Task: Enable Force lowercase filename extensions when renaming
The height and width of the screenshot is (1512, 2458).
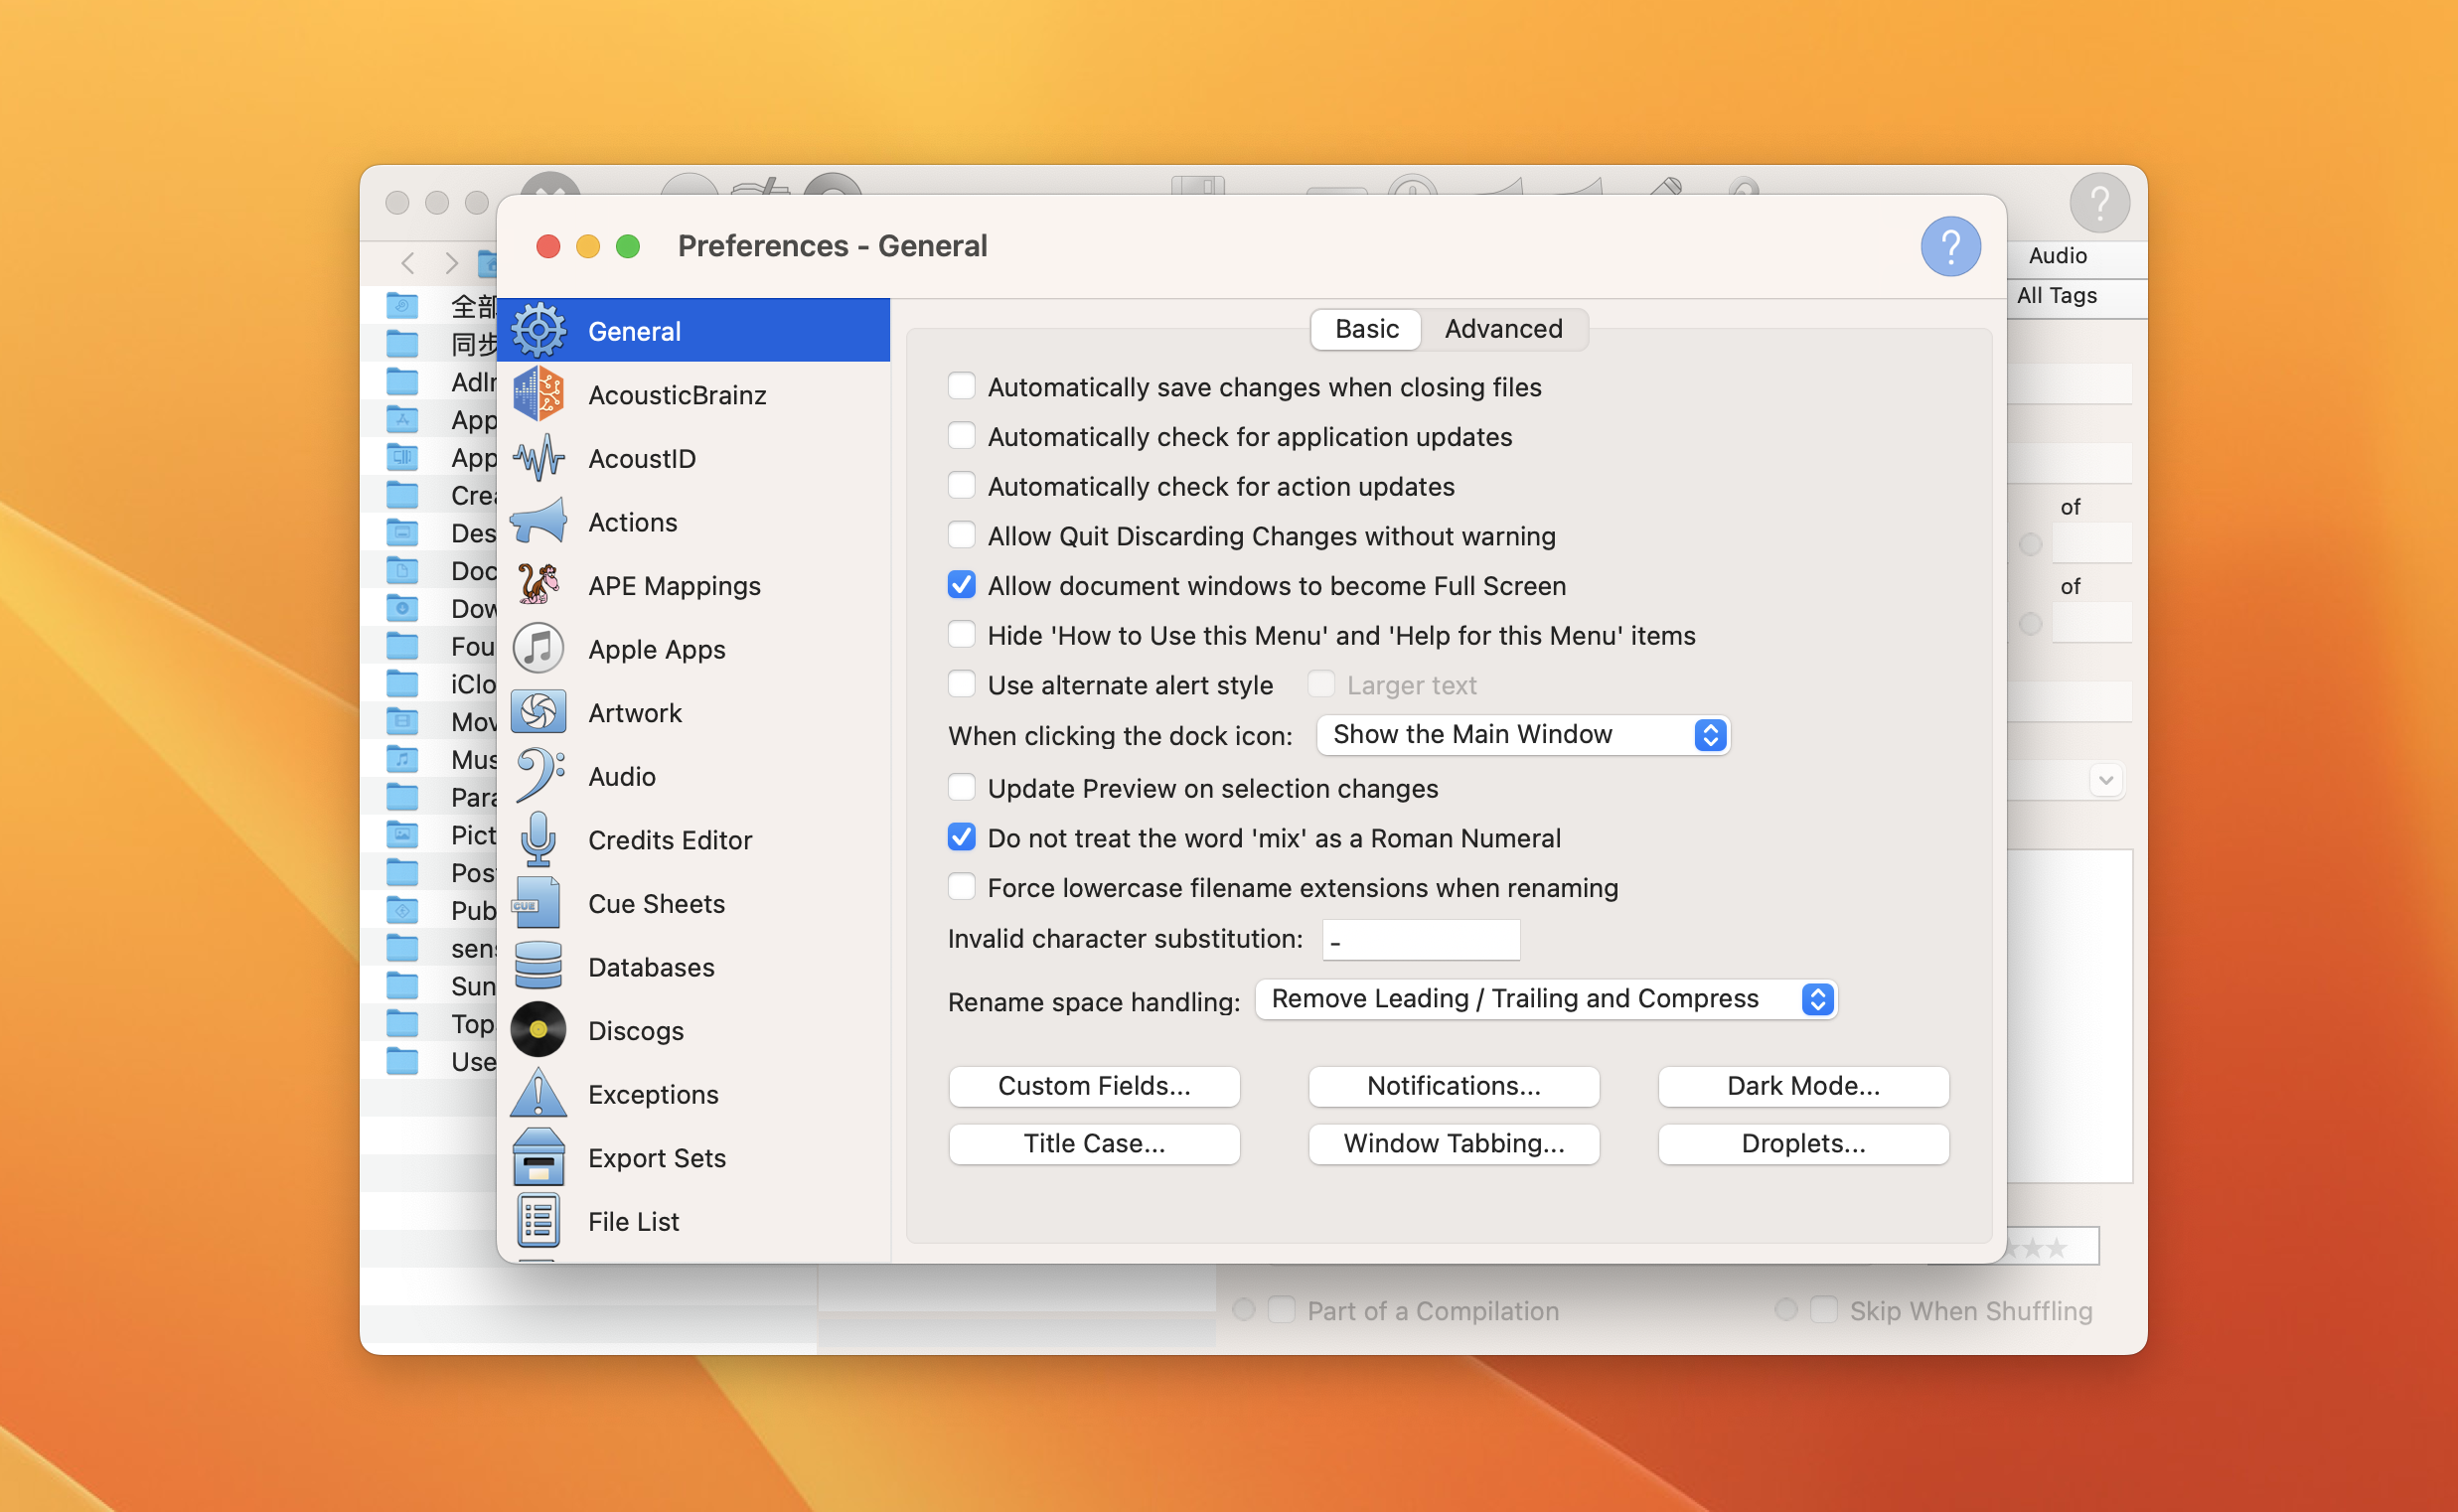Action: click(x=961, y=887)
